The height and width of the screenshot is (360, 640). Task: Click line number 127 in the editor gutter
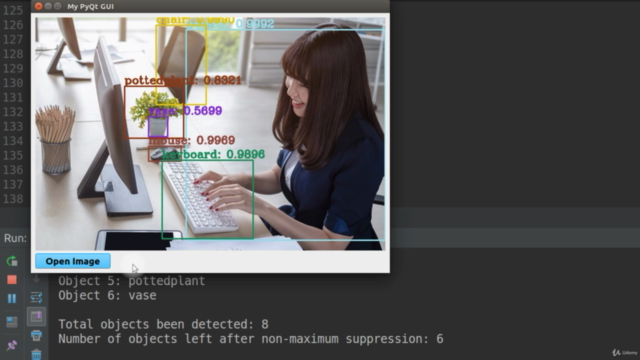(13, 39)
